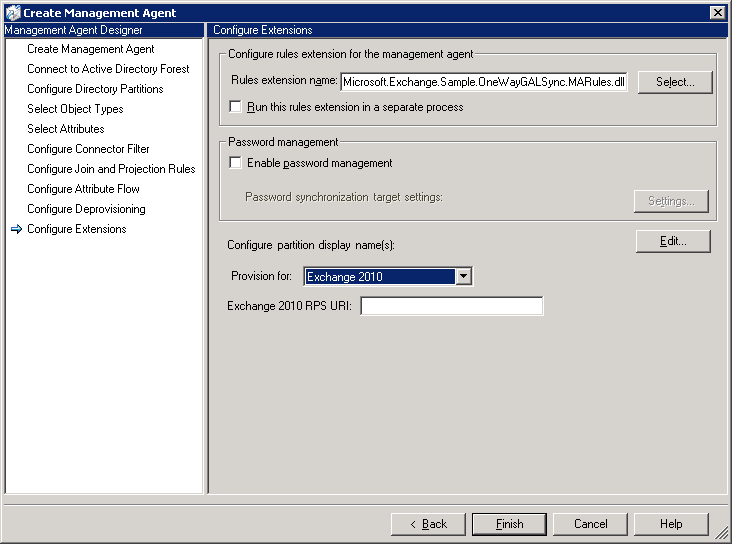The width and height of the screenshot is (732, 544).
Task: Click the Exchange 2010 RPS URI: label
Action: (x=289, y=306)
